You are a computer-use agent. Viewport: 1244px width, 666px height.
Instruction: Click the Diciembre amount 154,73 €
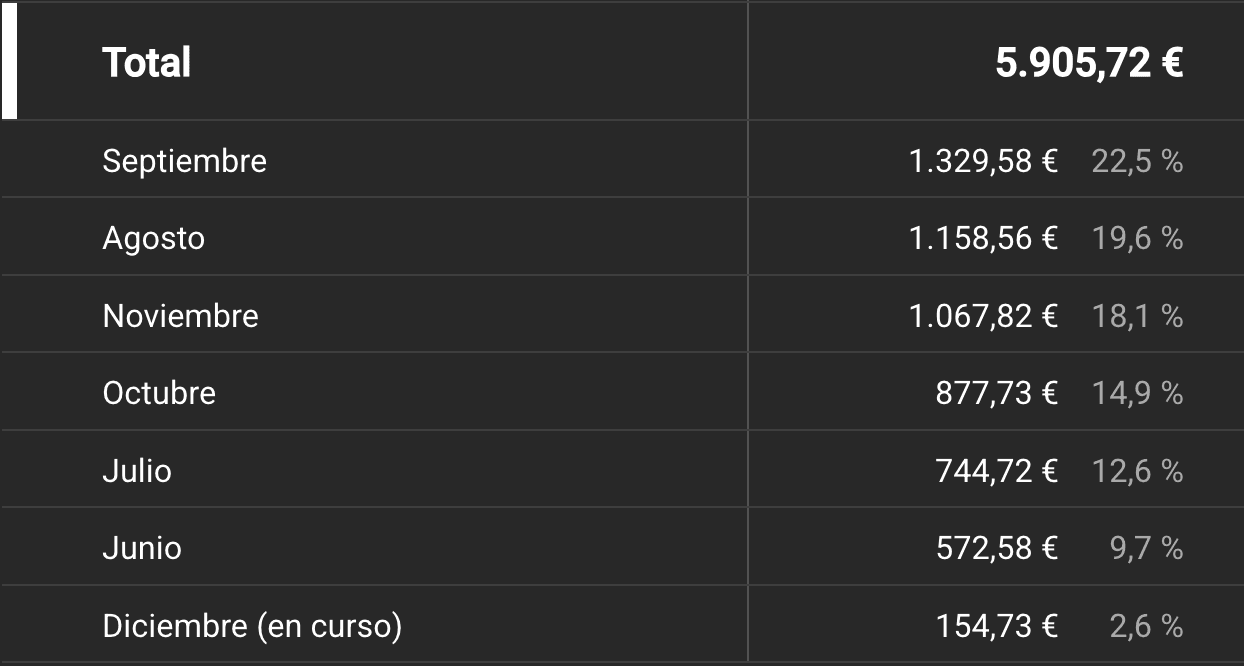996,626
